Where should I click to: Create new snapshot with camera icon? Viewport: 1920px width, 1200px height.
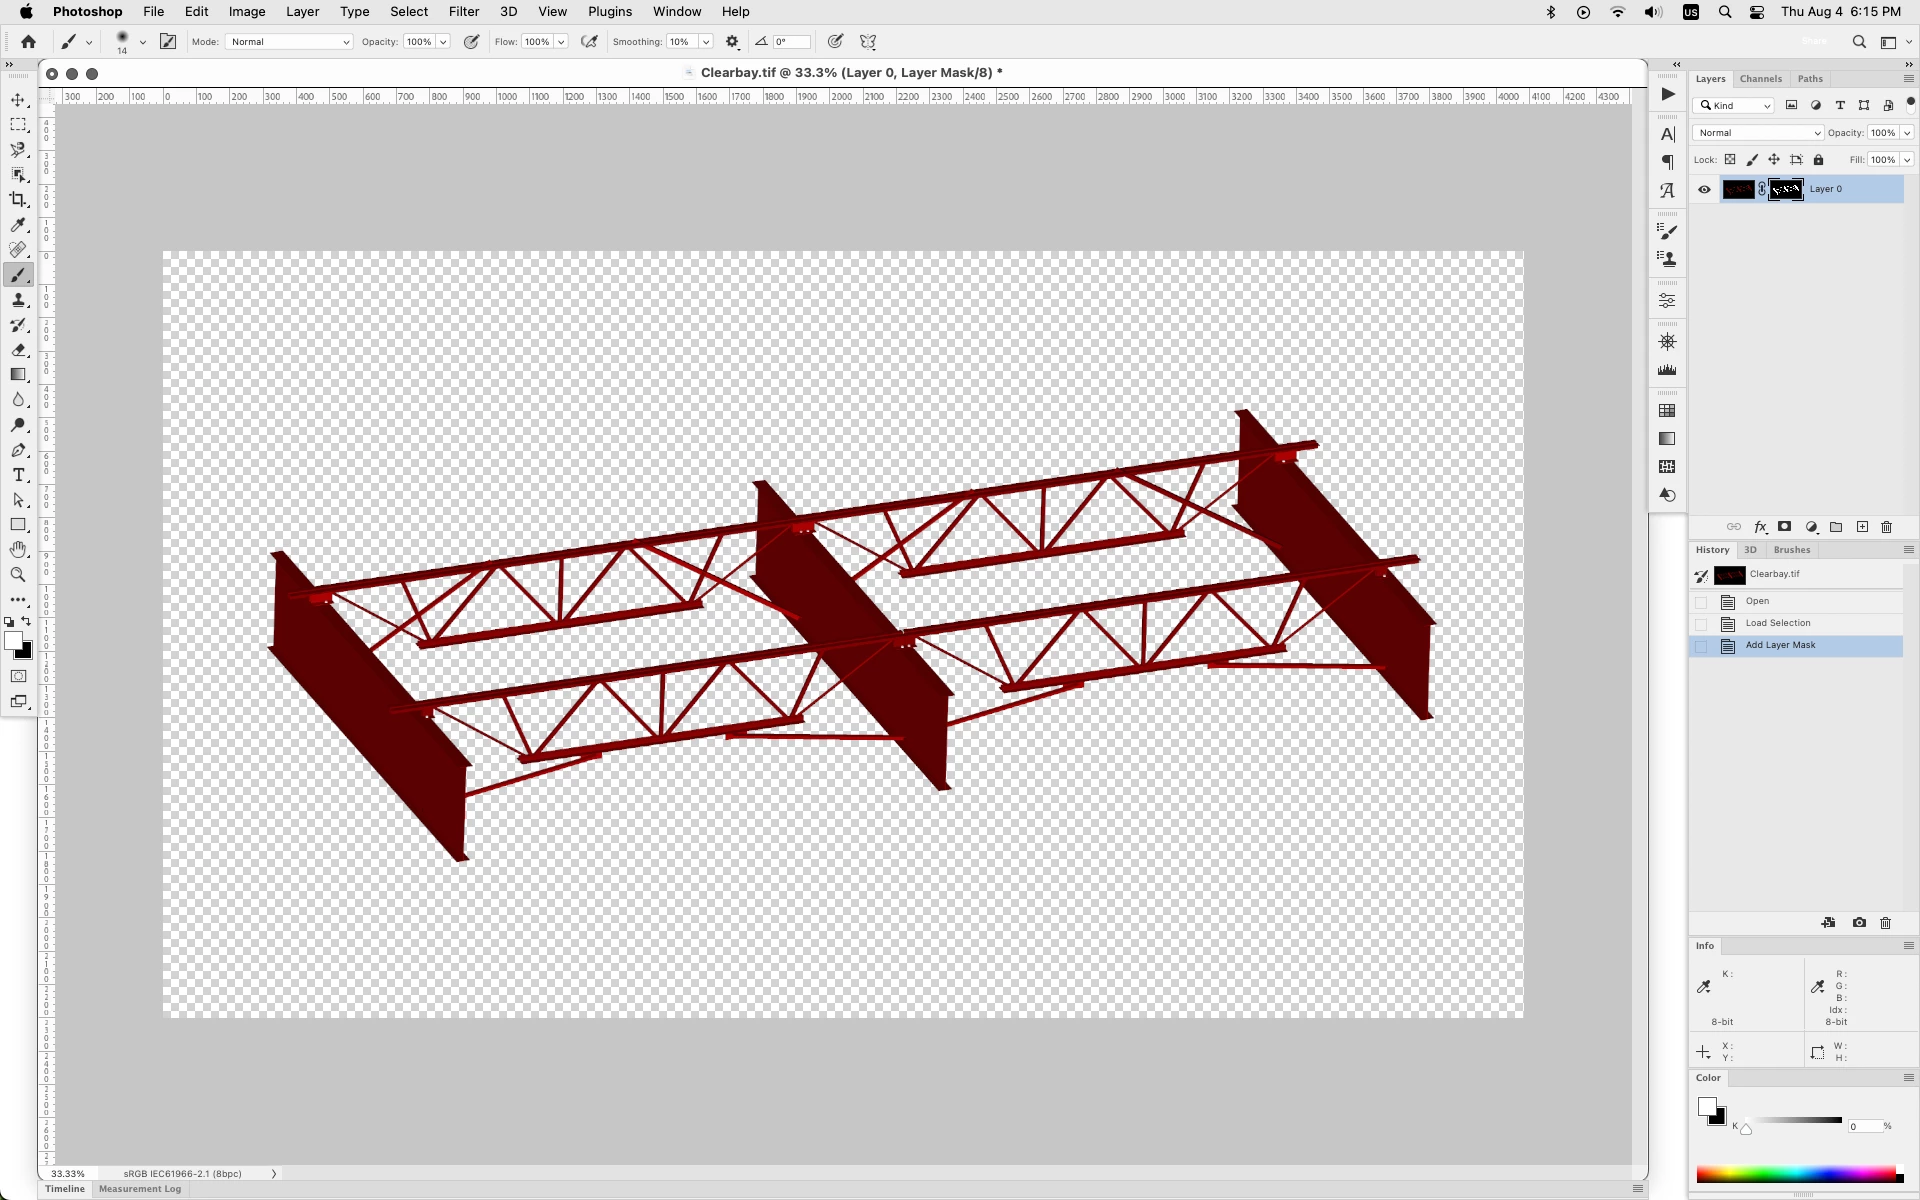point(1859,923)
